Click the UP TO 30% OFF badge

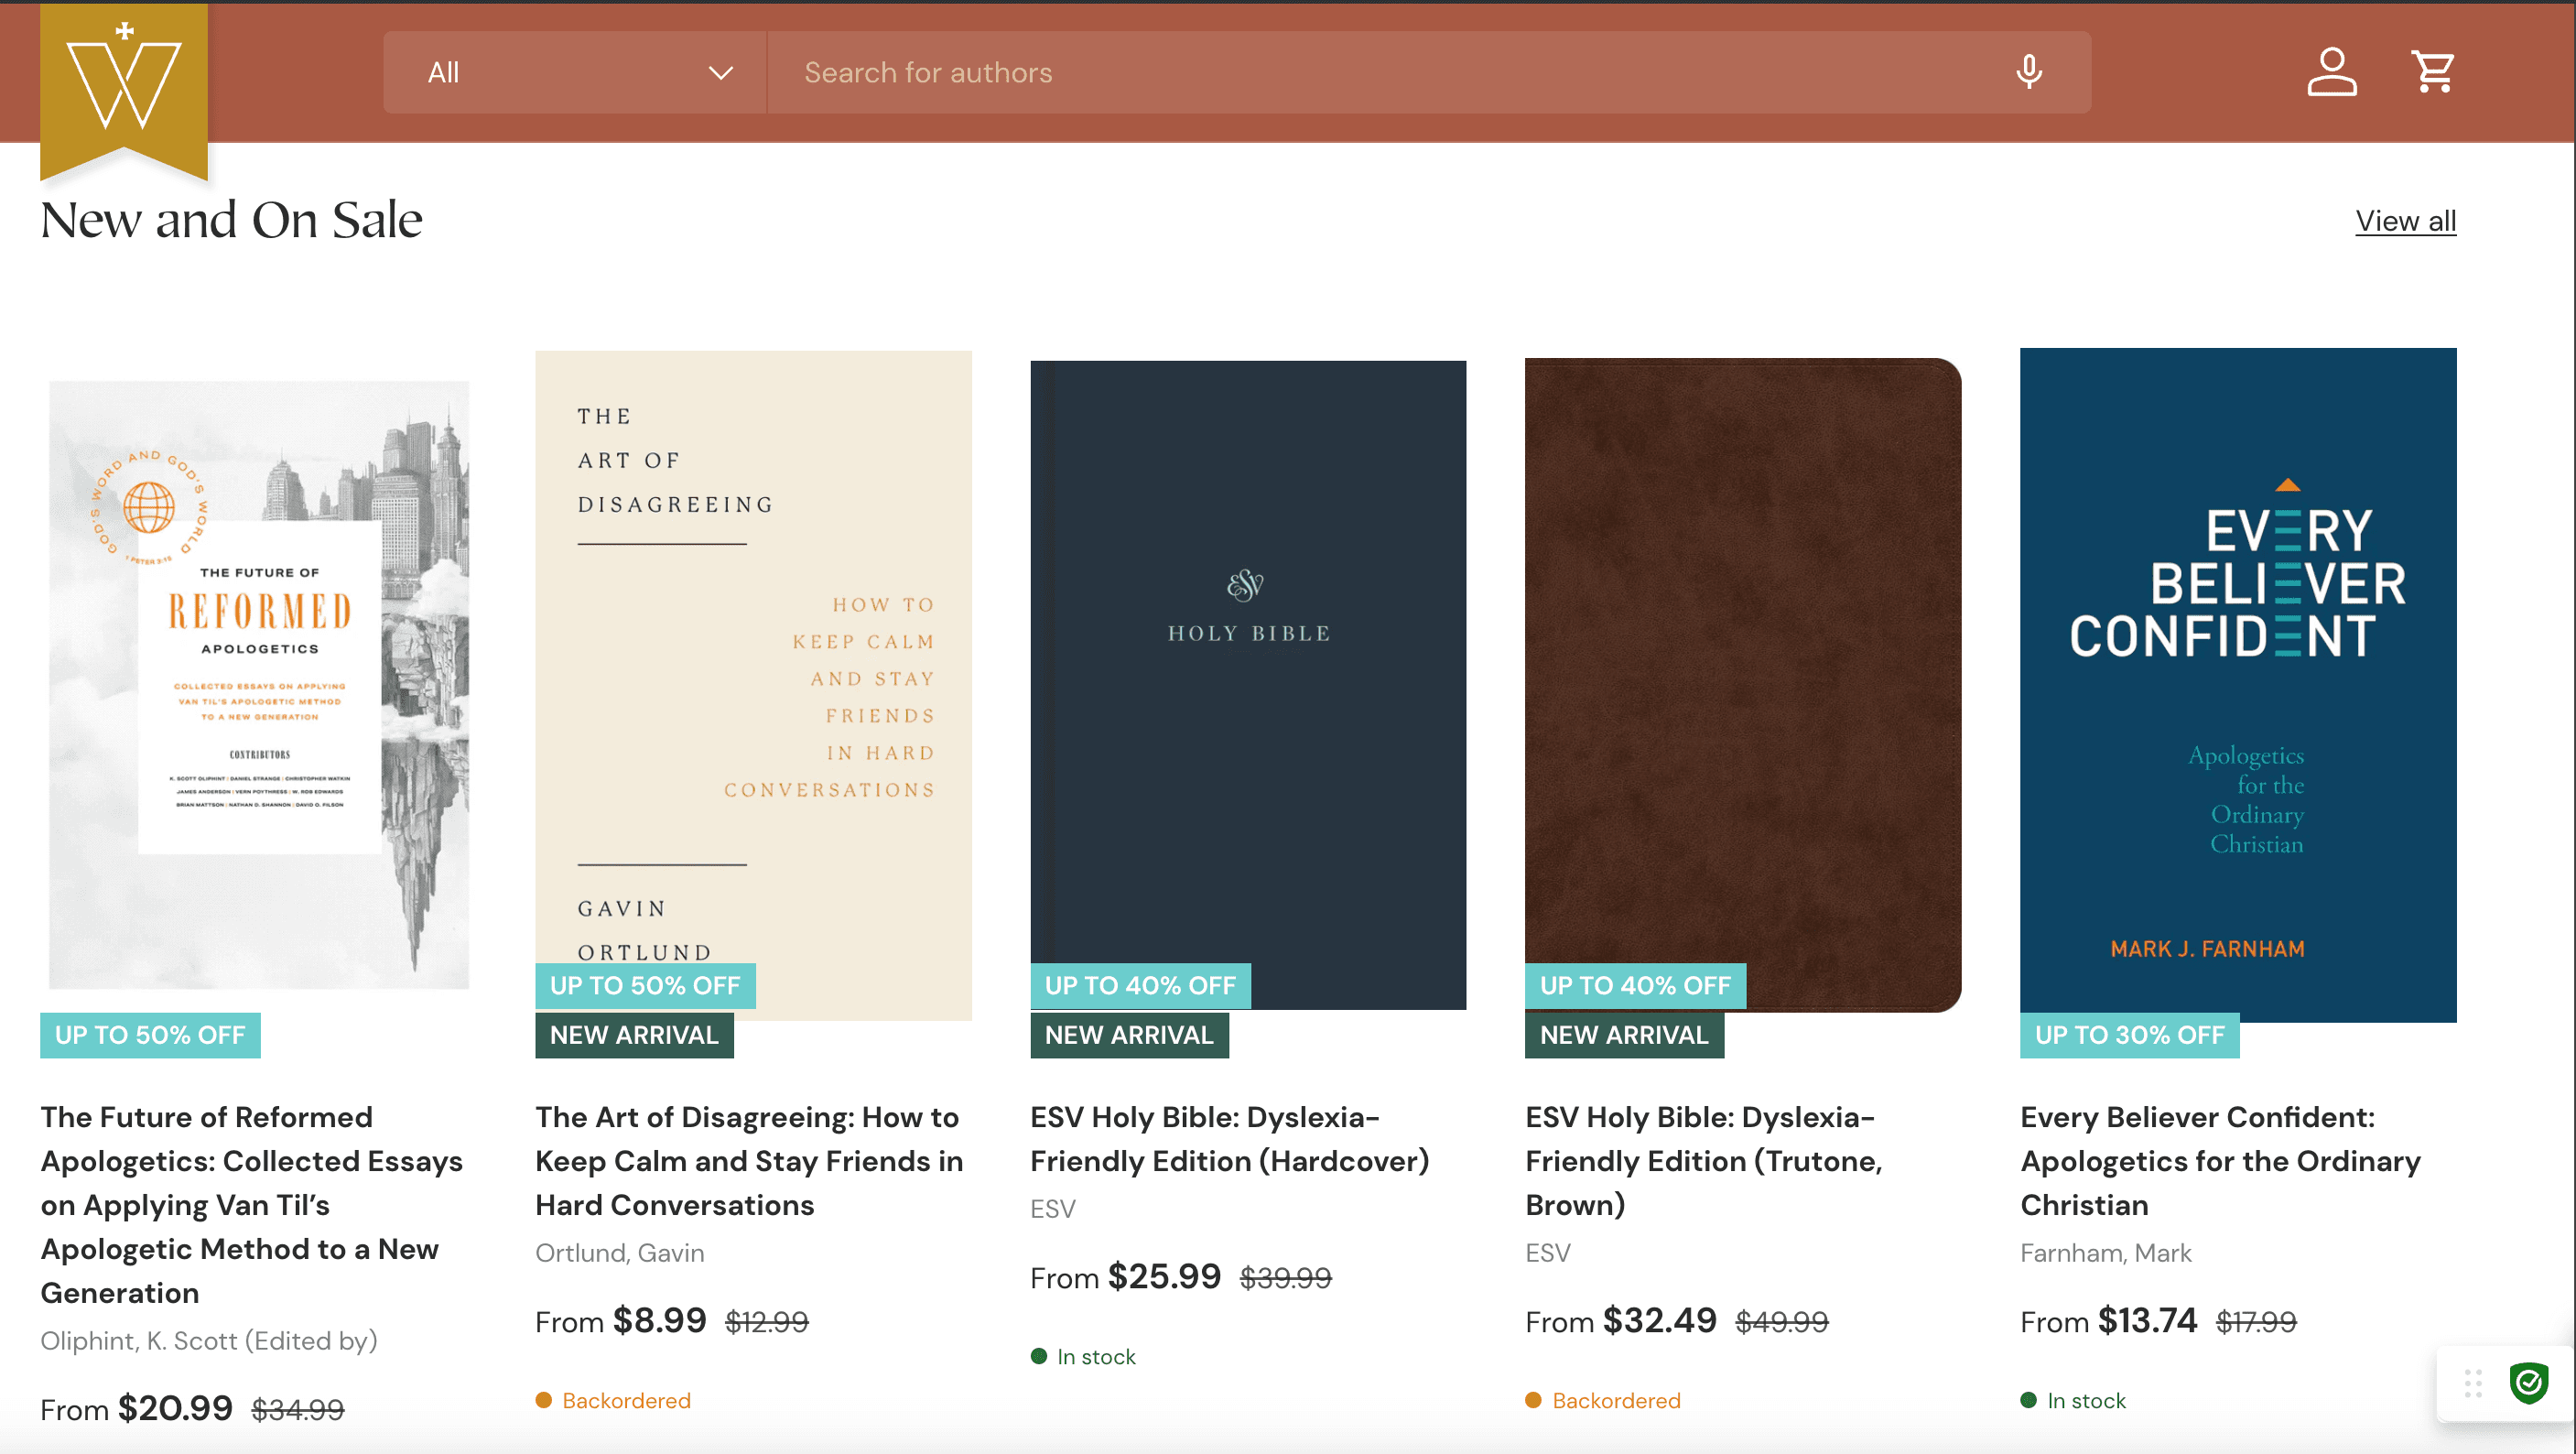(2130, 1035)
